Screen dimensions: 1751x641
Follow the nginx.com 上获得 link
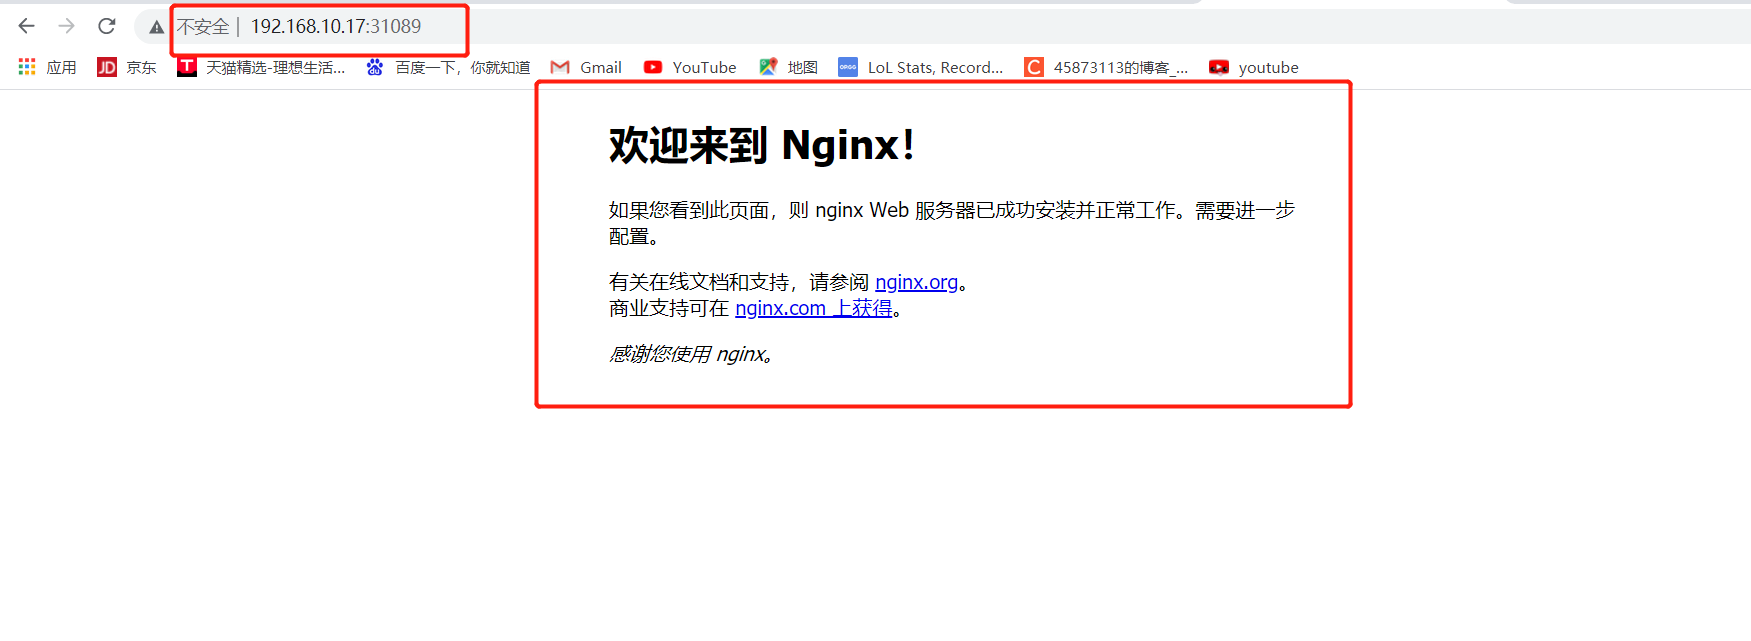pyautogui.click(x=813, y=309)
